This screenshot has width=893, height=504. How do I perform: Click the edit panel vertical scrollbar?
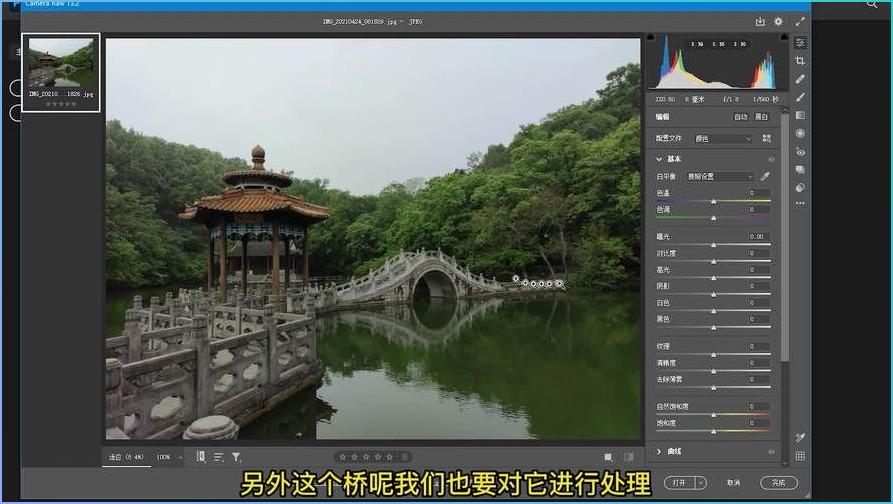tap(785, 236)
